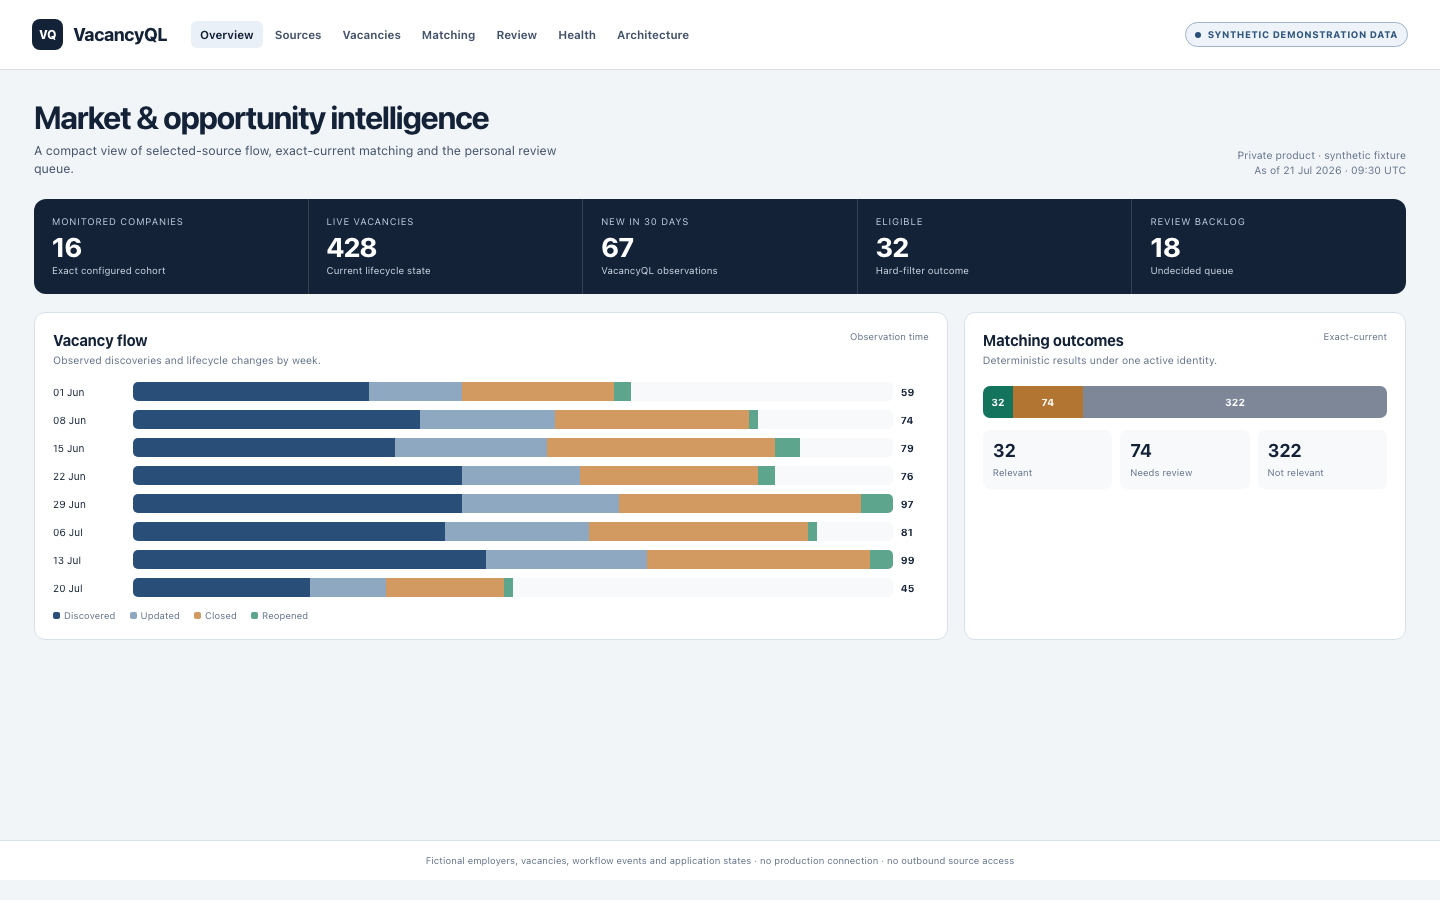Viewport: 1440px width, 900px height.
Task: Navigate to the Architecture tab
Action: [x=653, y=35]
